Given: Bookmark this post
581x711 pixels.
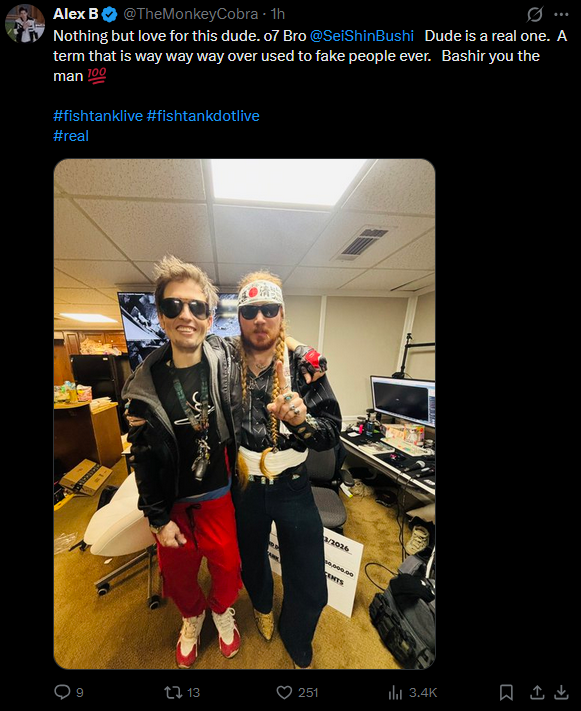Looking at the screenshot, I should tap(506, 692).
